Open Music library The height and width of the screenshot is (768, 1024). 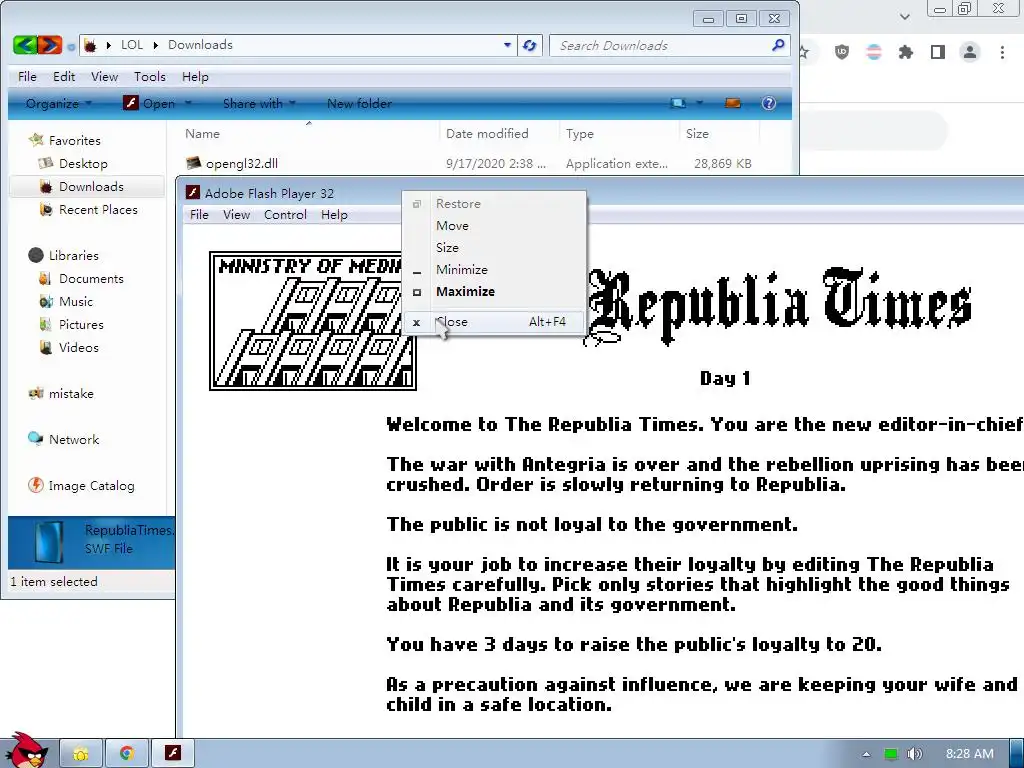[76, 301]
